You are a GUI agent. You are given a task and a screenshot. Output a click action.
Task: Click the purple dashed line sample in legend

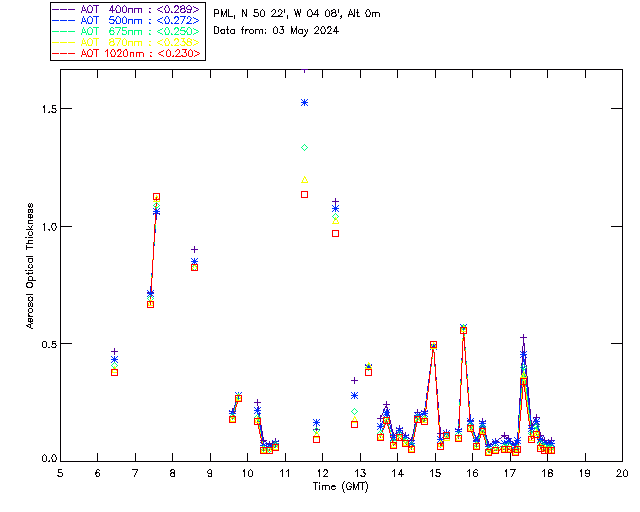tap(64, 9)
